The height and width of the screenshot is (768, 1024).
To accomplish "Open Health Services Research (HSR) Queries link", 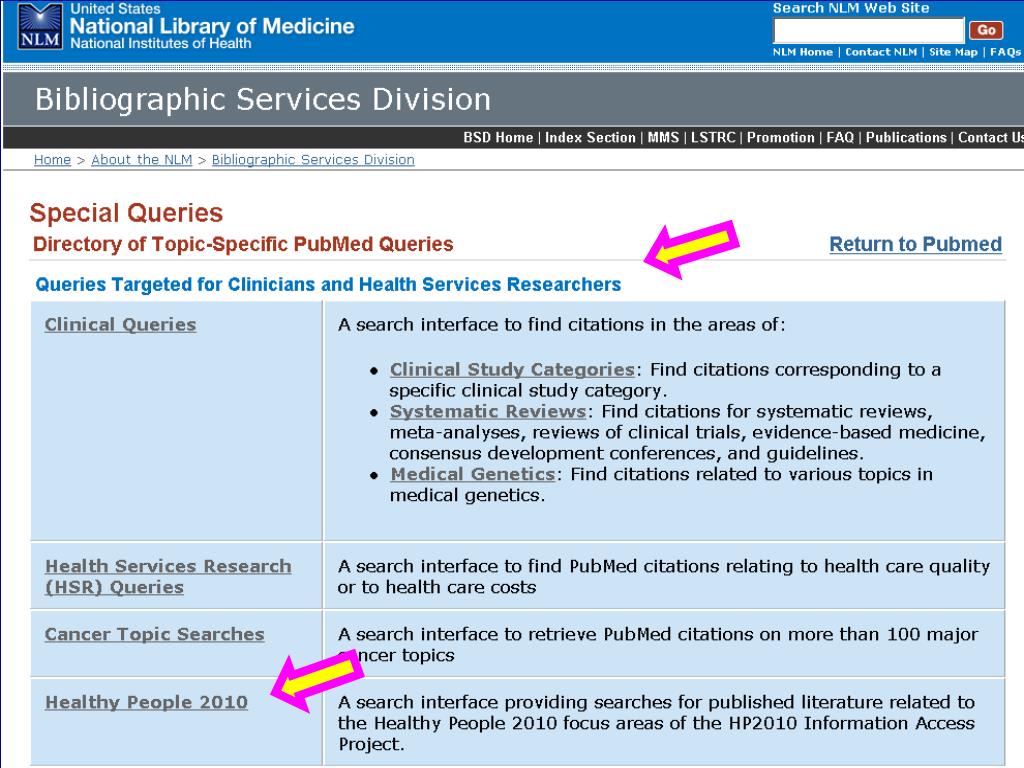I will click(168, 577).
